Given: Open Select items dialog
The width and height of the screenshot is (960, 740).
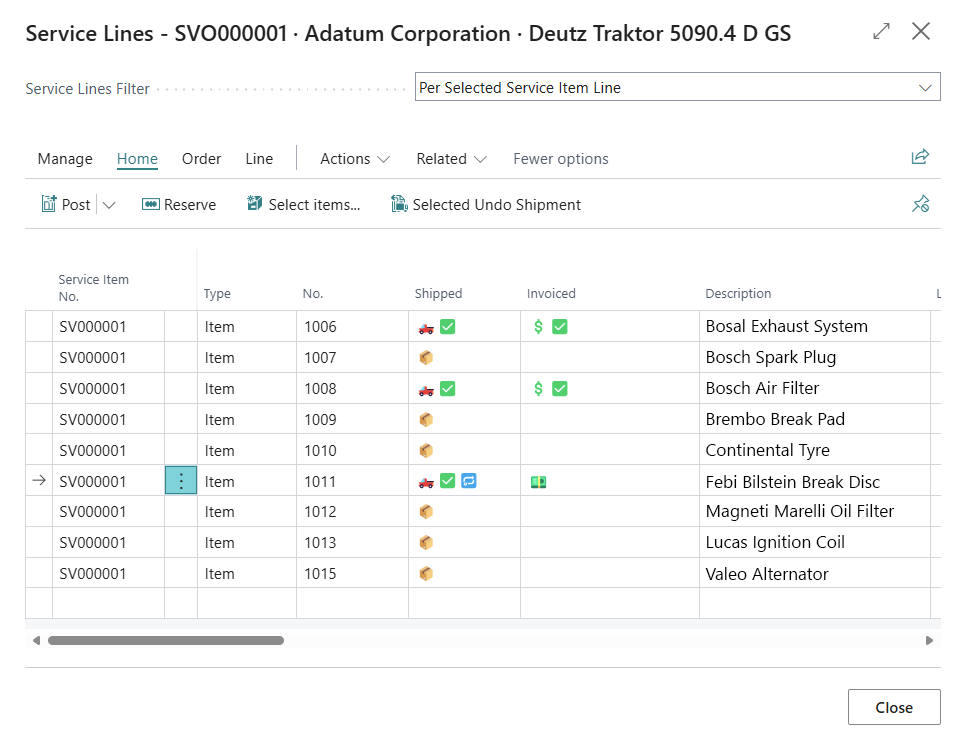Looking at the screenshot, I should (303, 204).
